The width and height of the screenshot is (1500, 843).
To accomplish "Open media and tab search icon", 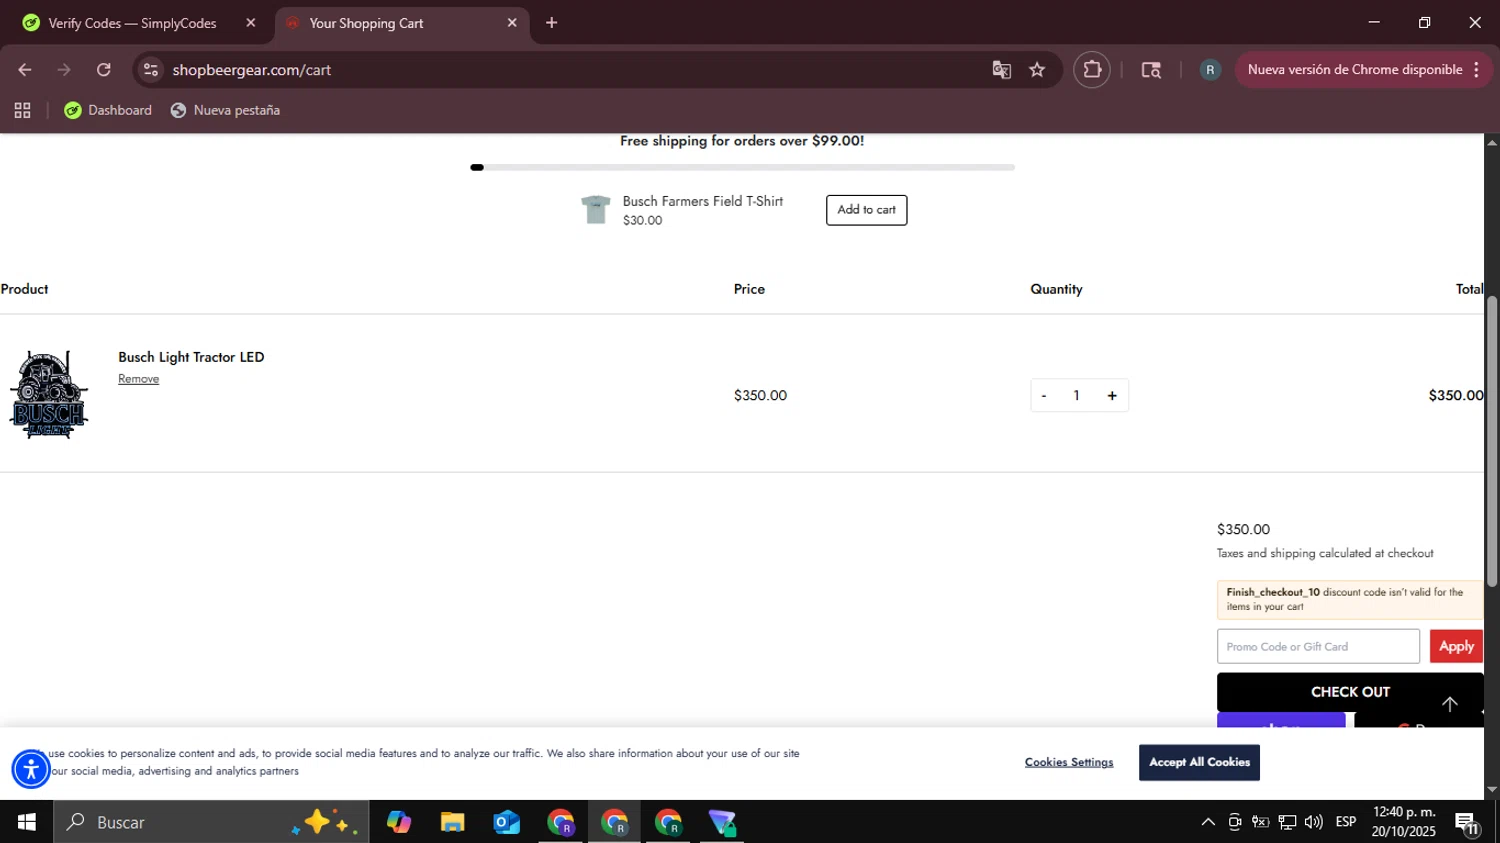I will [x=1151, y=70].
